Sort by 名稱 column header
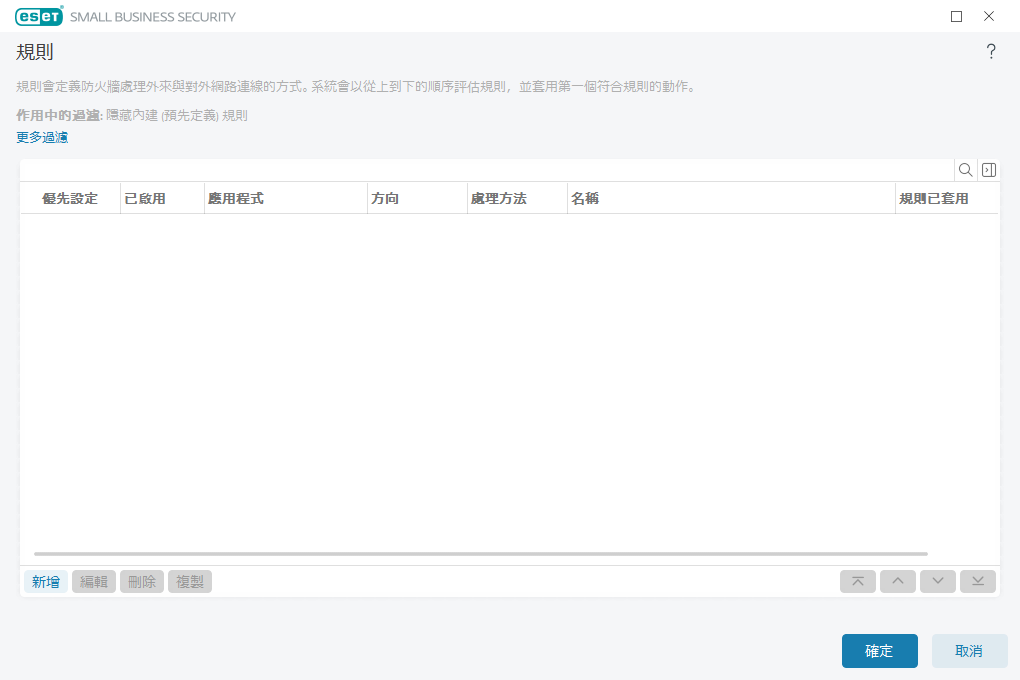Screen dimensions: 1020x680 (x=731, y=198)
